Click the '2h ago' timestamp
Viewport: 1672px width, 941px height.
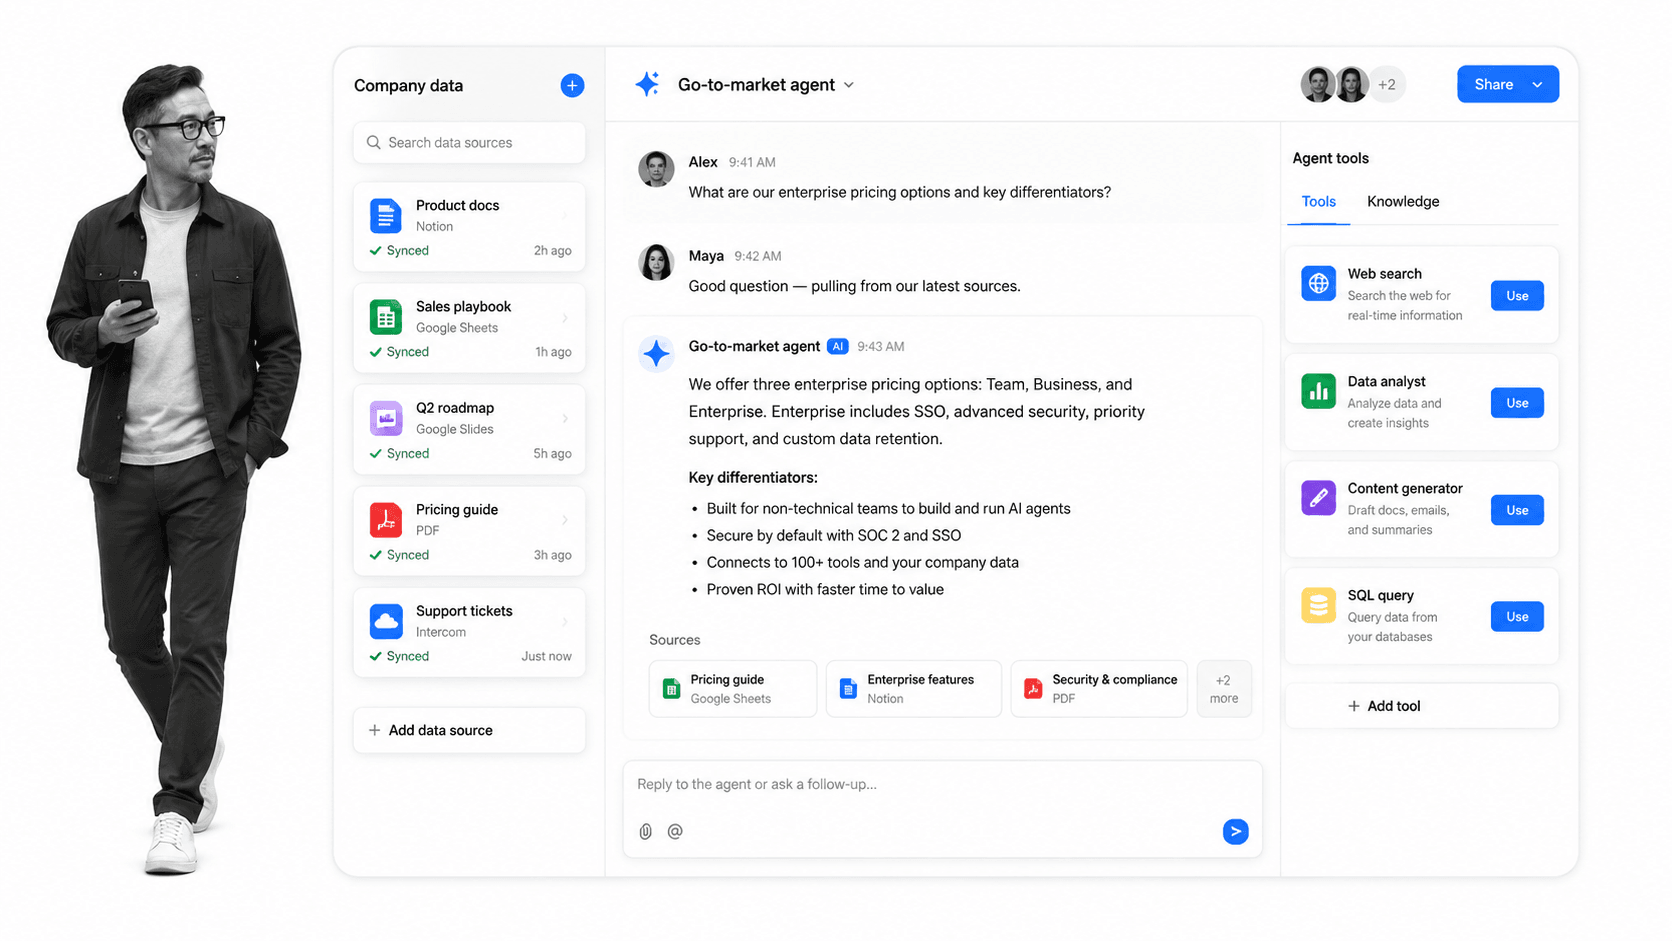pos(552,251)
